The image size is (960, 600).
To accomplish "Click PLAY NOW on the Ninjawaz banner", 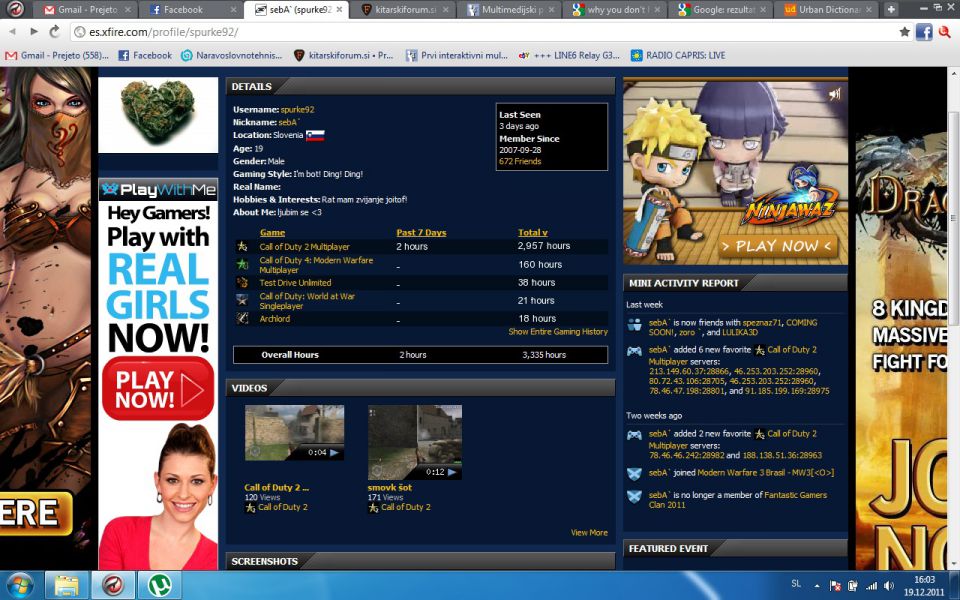I will click(777, 246).
